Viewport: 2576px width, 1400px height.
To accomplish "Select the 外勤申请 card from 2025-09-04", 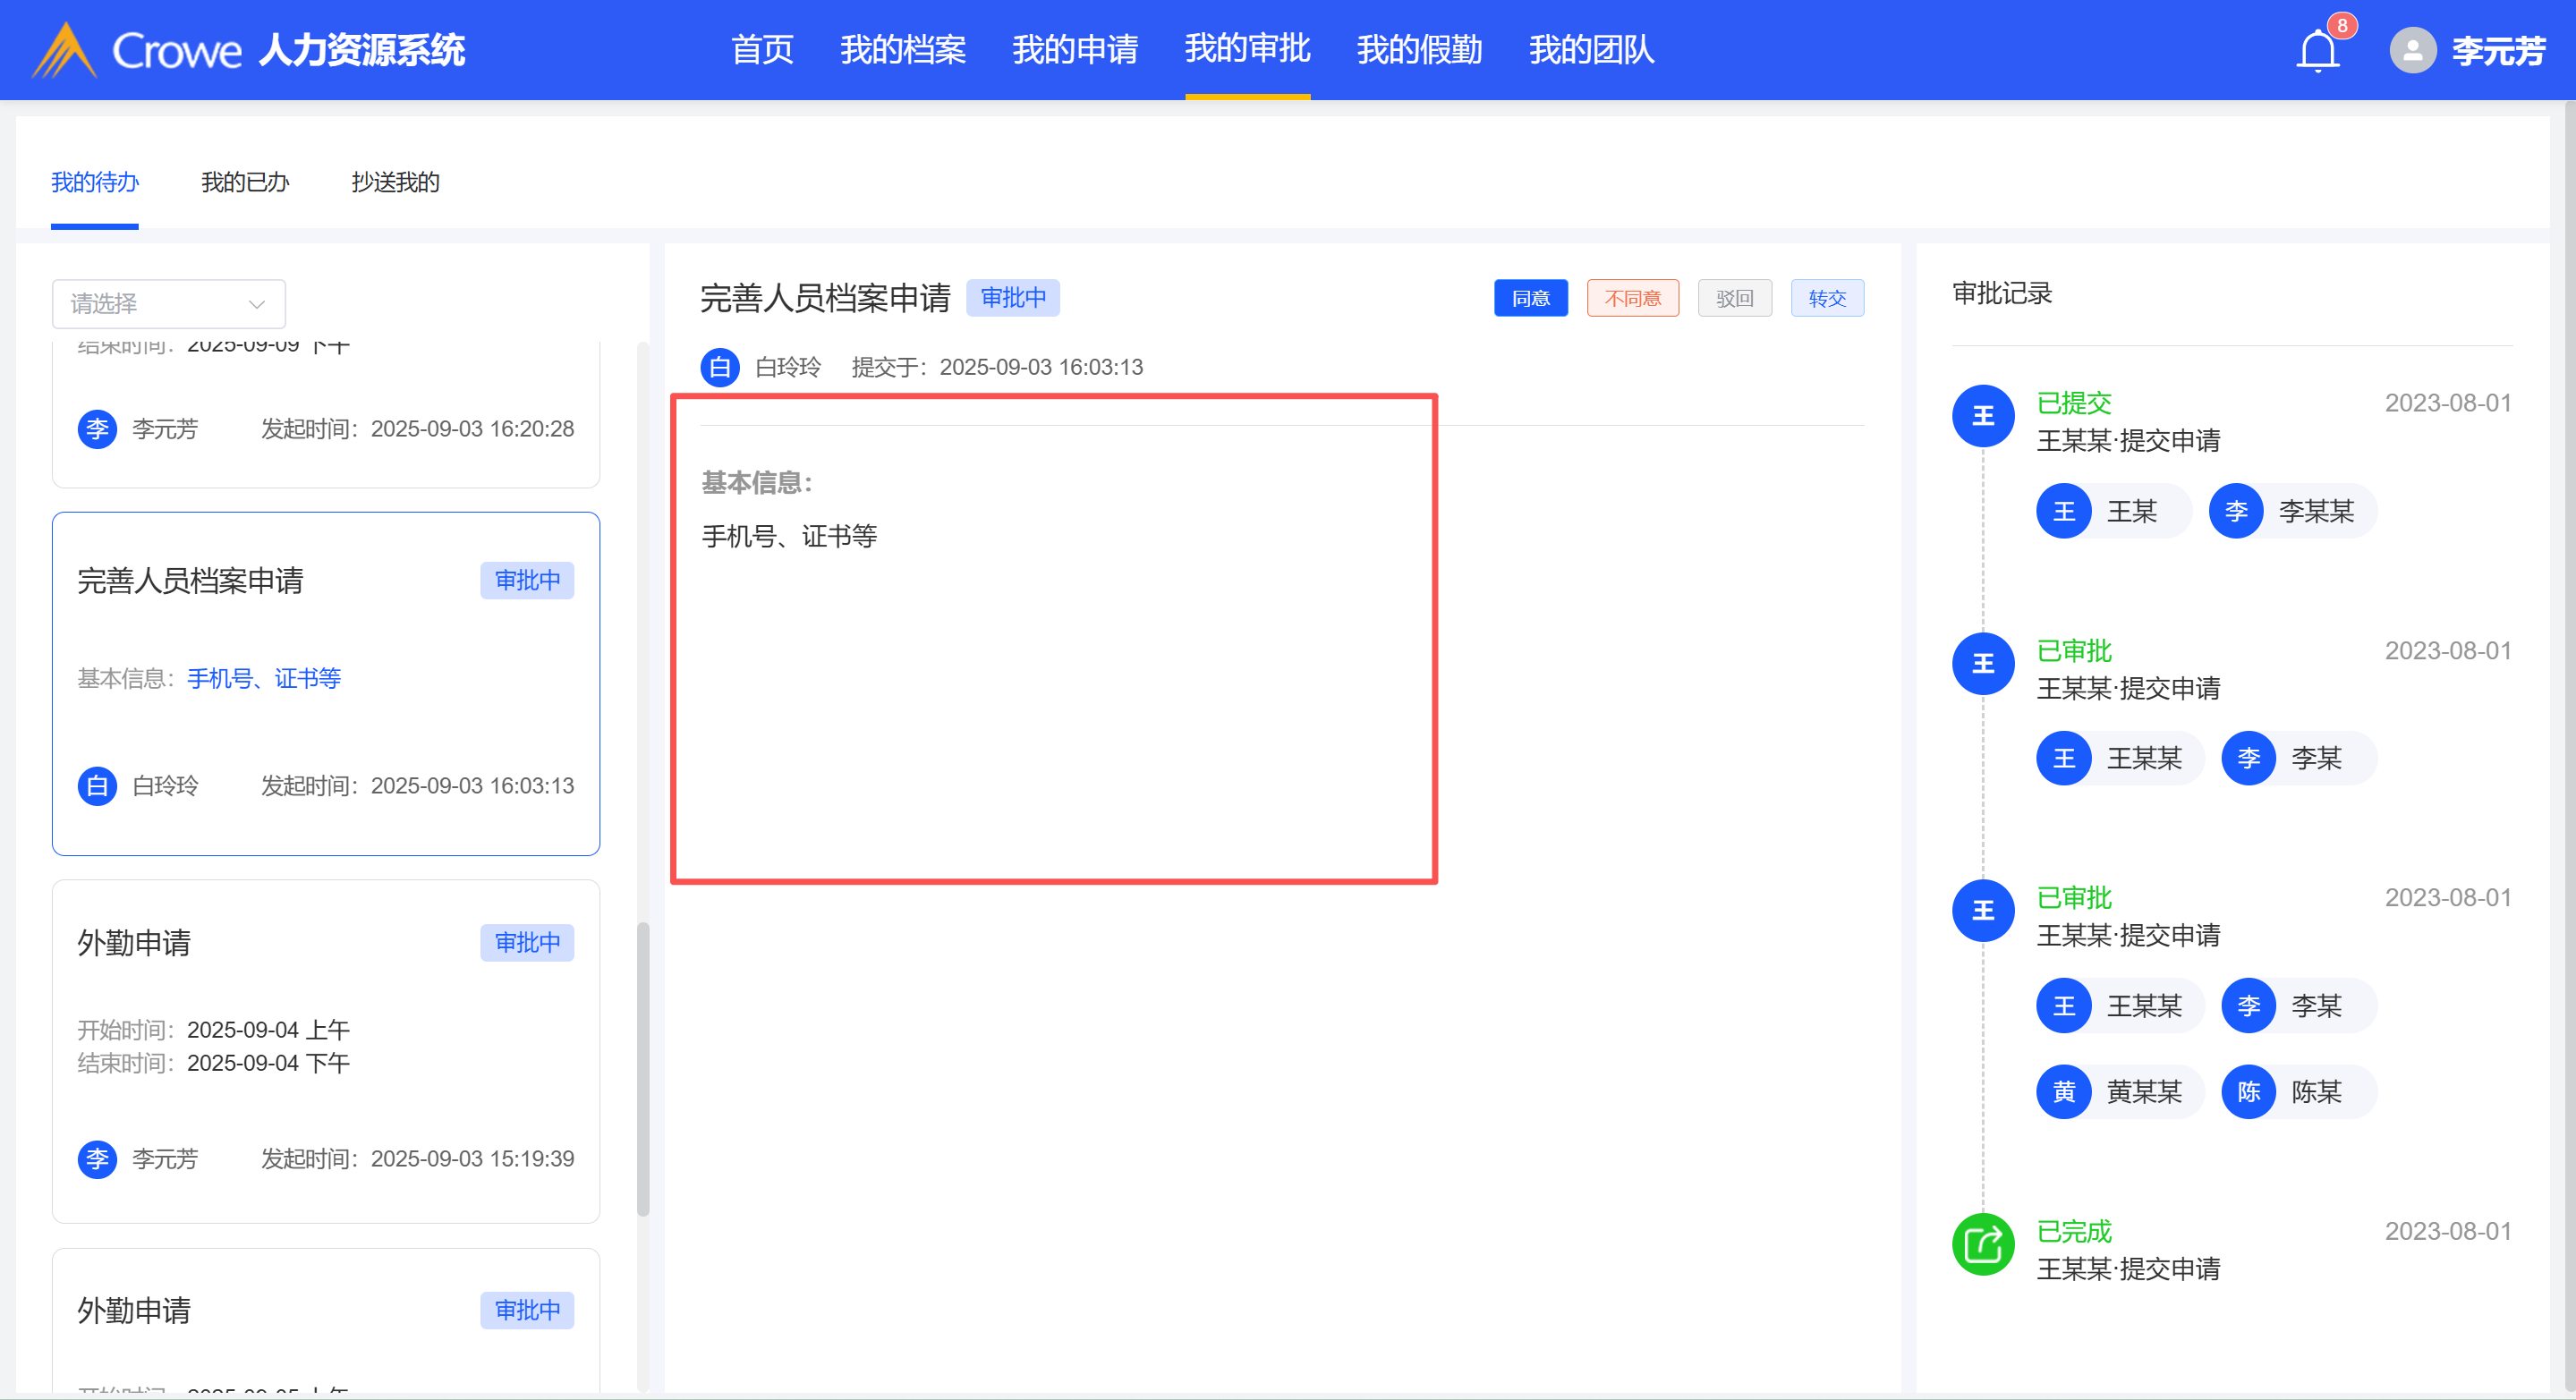I will [x=326, y=1050].
